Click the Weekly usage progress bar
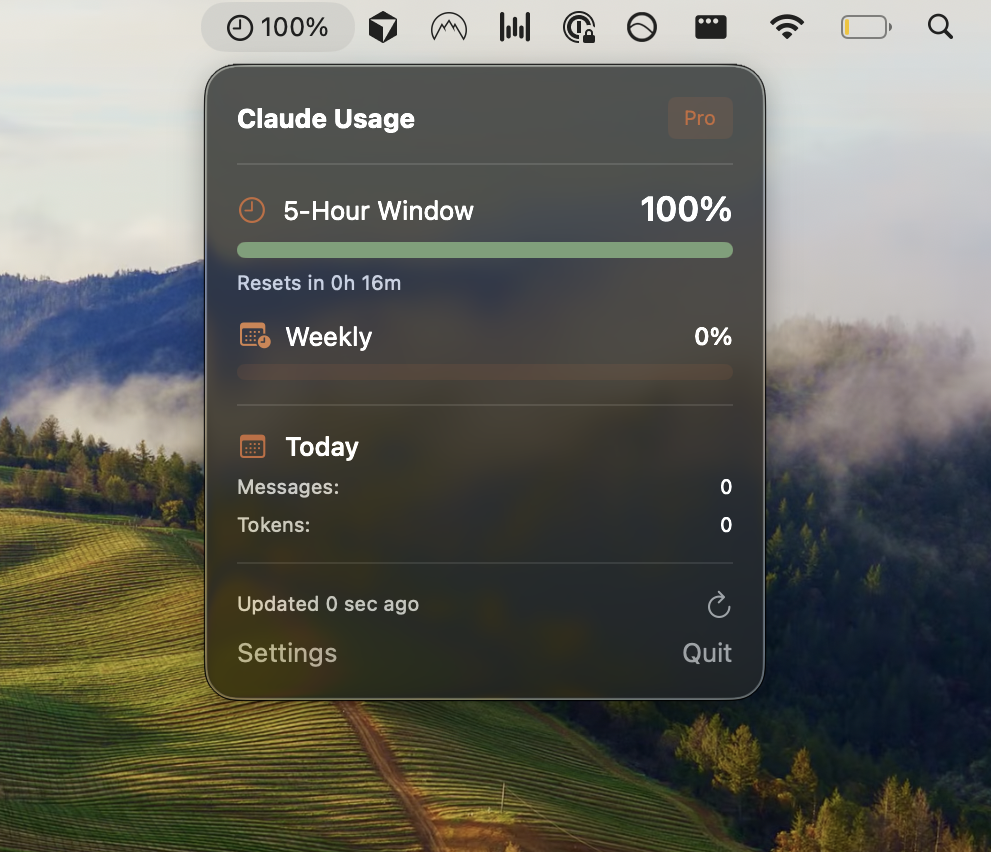Image resolution: width=991 pixels, height=852 pixels. pyautogui.click(x=485, y=372)
